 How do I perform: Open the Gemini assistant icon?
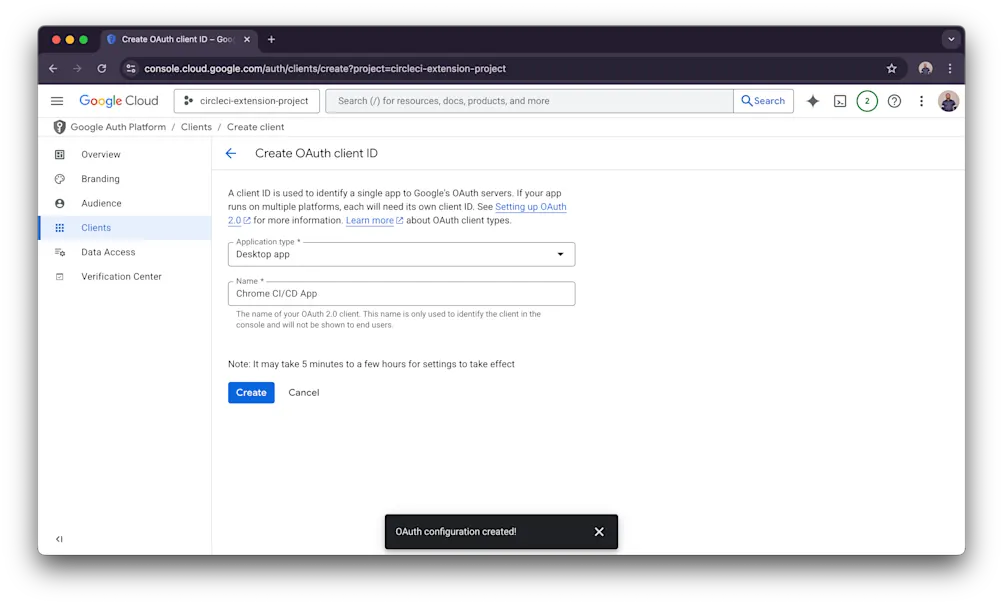click(x=812, y=101)
